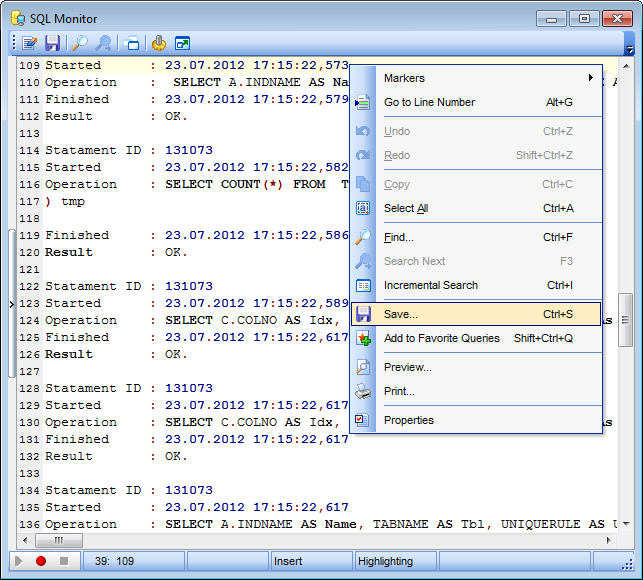The width and height of the screenshot is (643, 580).
Task: Click the clear log icon in toolbar
Action: click(131, 43)
